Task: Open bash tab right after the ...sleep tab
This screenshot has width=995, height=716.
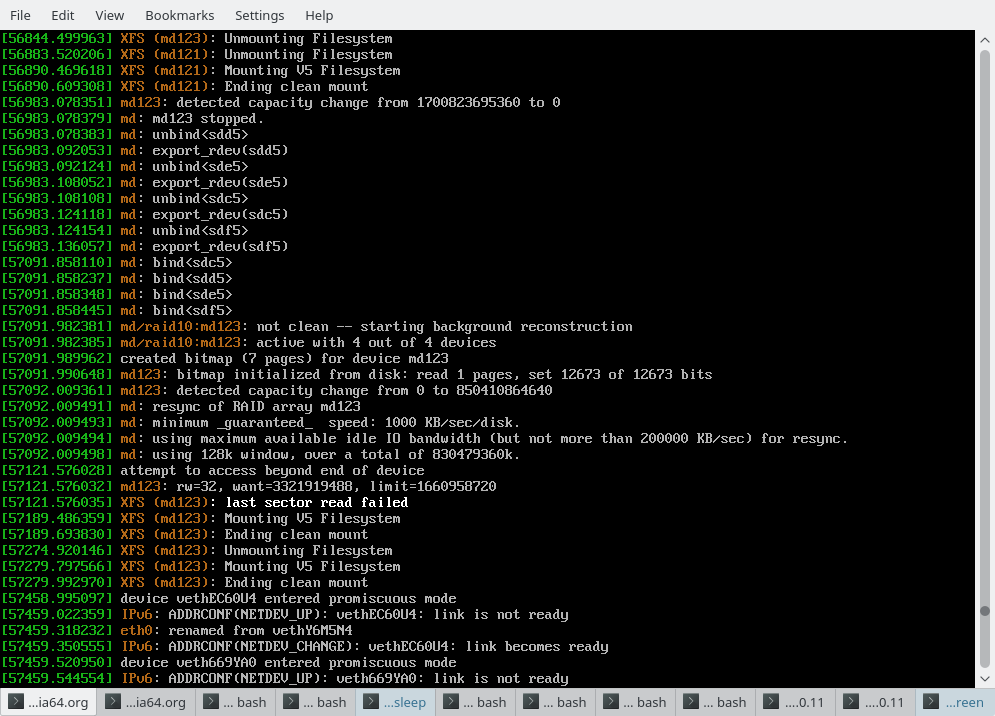Action: point(475,702)
